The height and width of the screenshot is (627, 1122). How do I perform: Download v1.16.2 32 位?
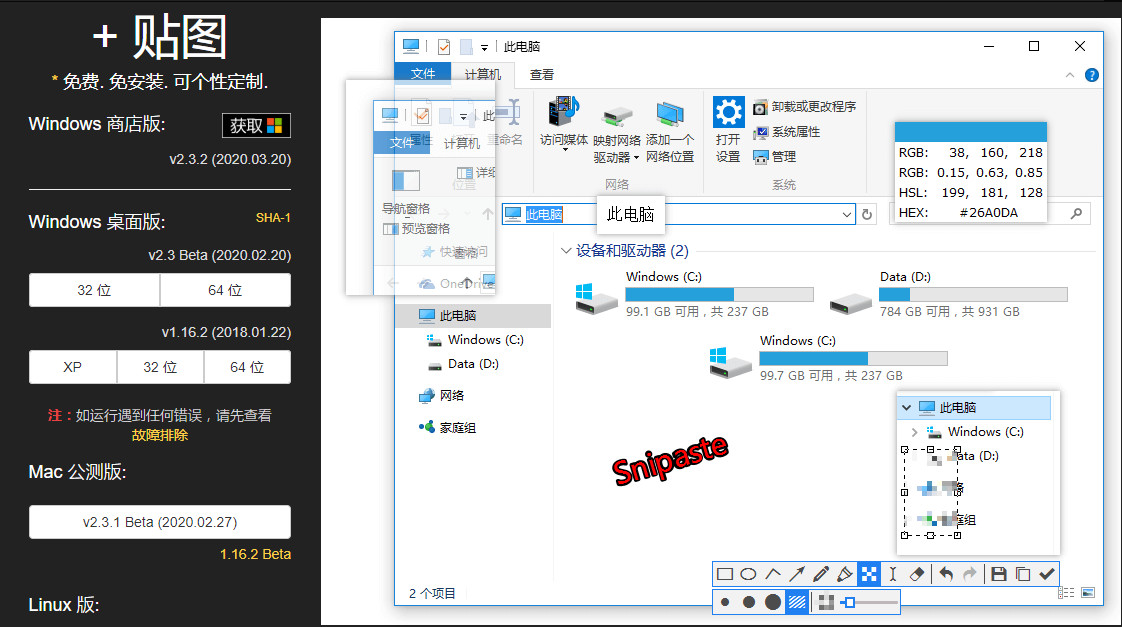pos(160,367)
